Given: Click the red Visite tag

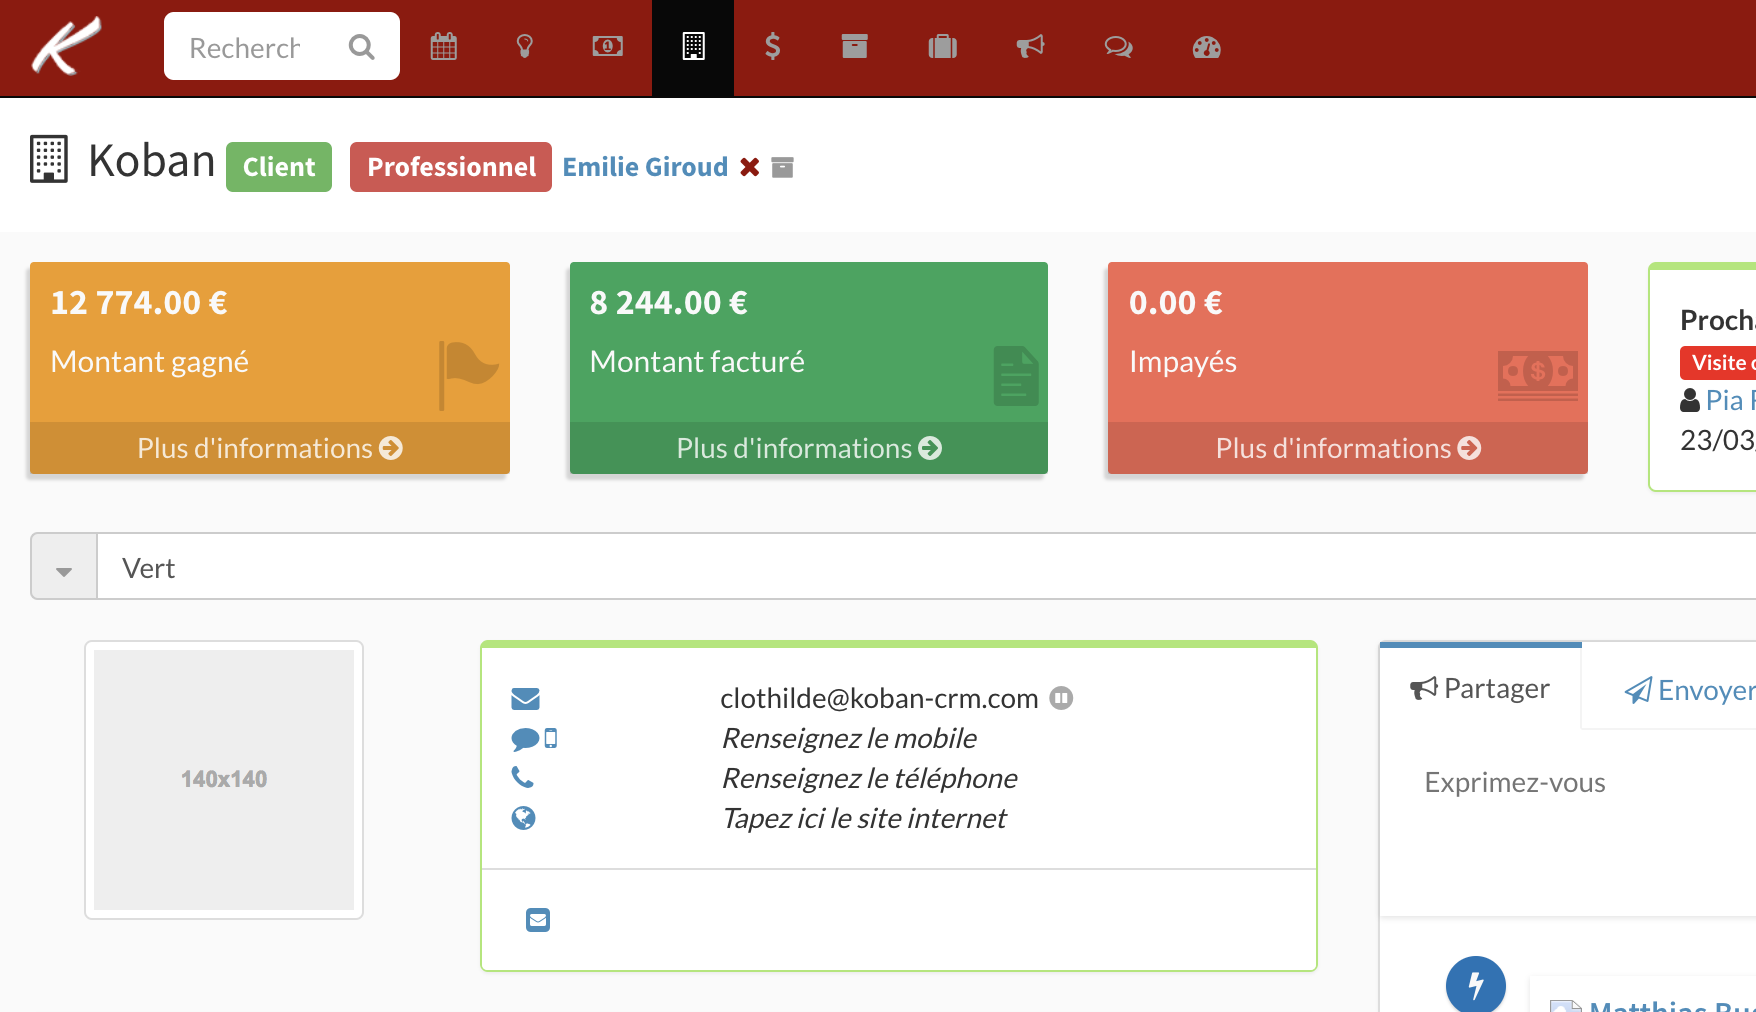Looking at the screenshot, I should 1718,363.
